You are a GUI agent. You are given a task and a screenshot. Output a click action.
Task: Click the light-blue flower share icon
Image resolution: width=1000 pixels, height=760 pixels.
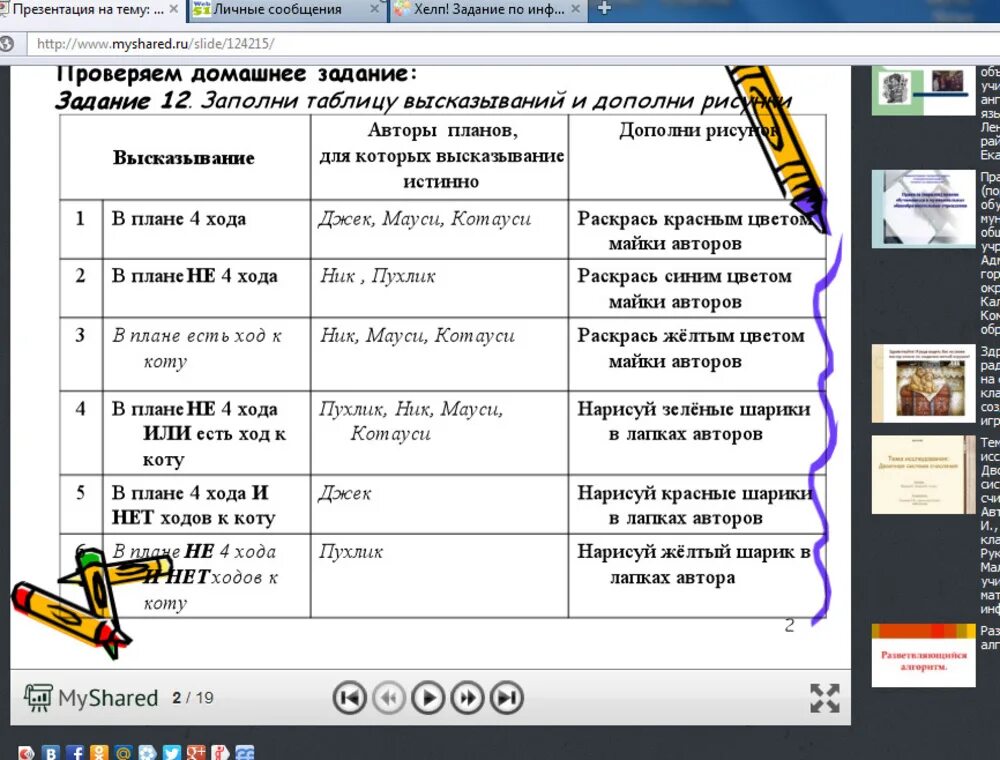coord(147,753)
